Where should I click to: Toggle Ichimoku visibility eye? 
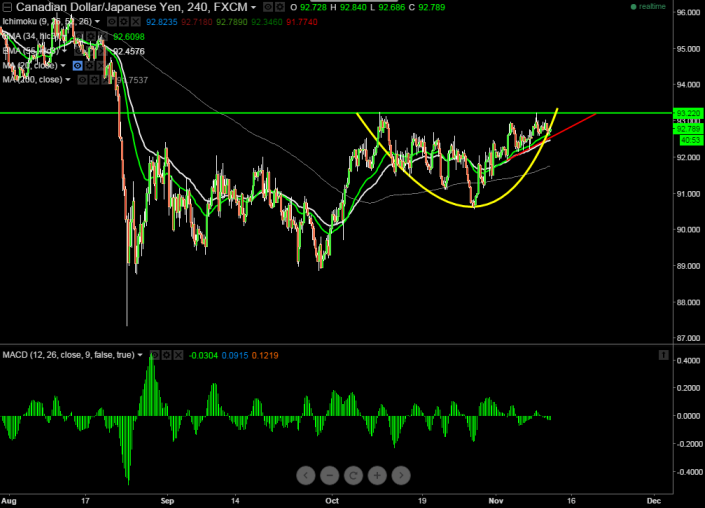112,21
